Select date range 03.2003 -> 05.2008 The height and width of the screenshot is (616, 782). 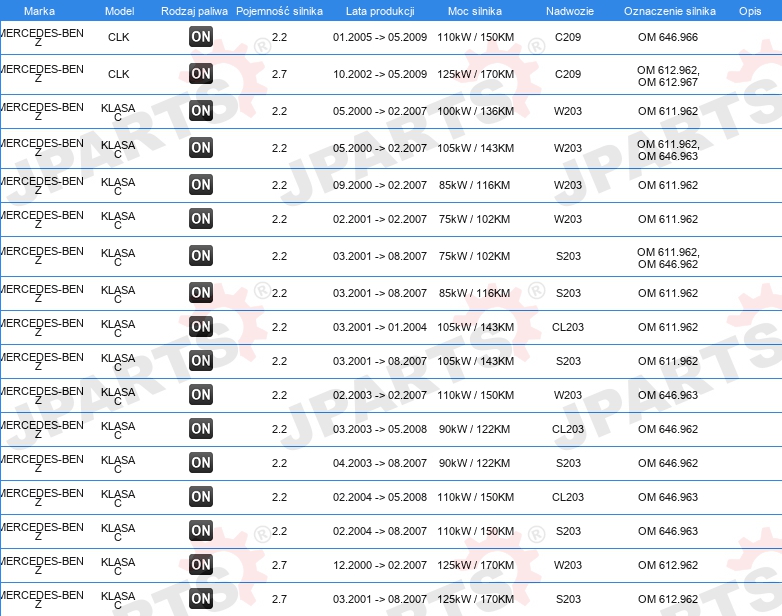(x=380, y=429)
